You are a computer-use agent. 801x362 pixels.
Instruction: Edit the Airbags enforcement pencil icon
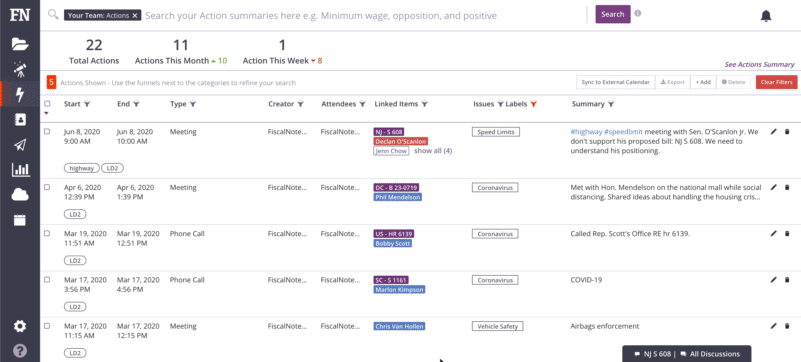point(773,326)
